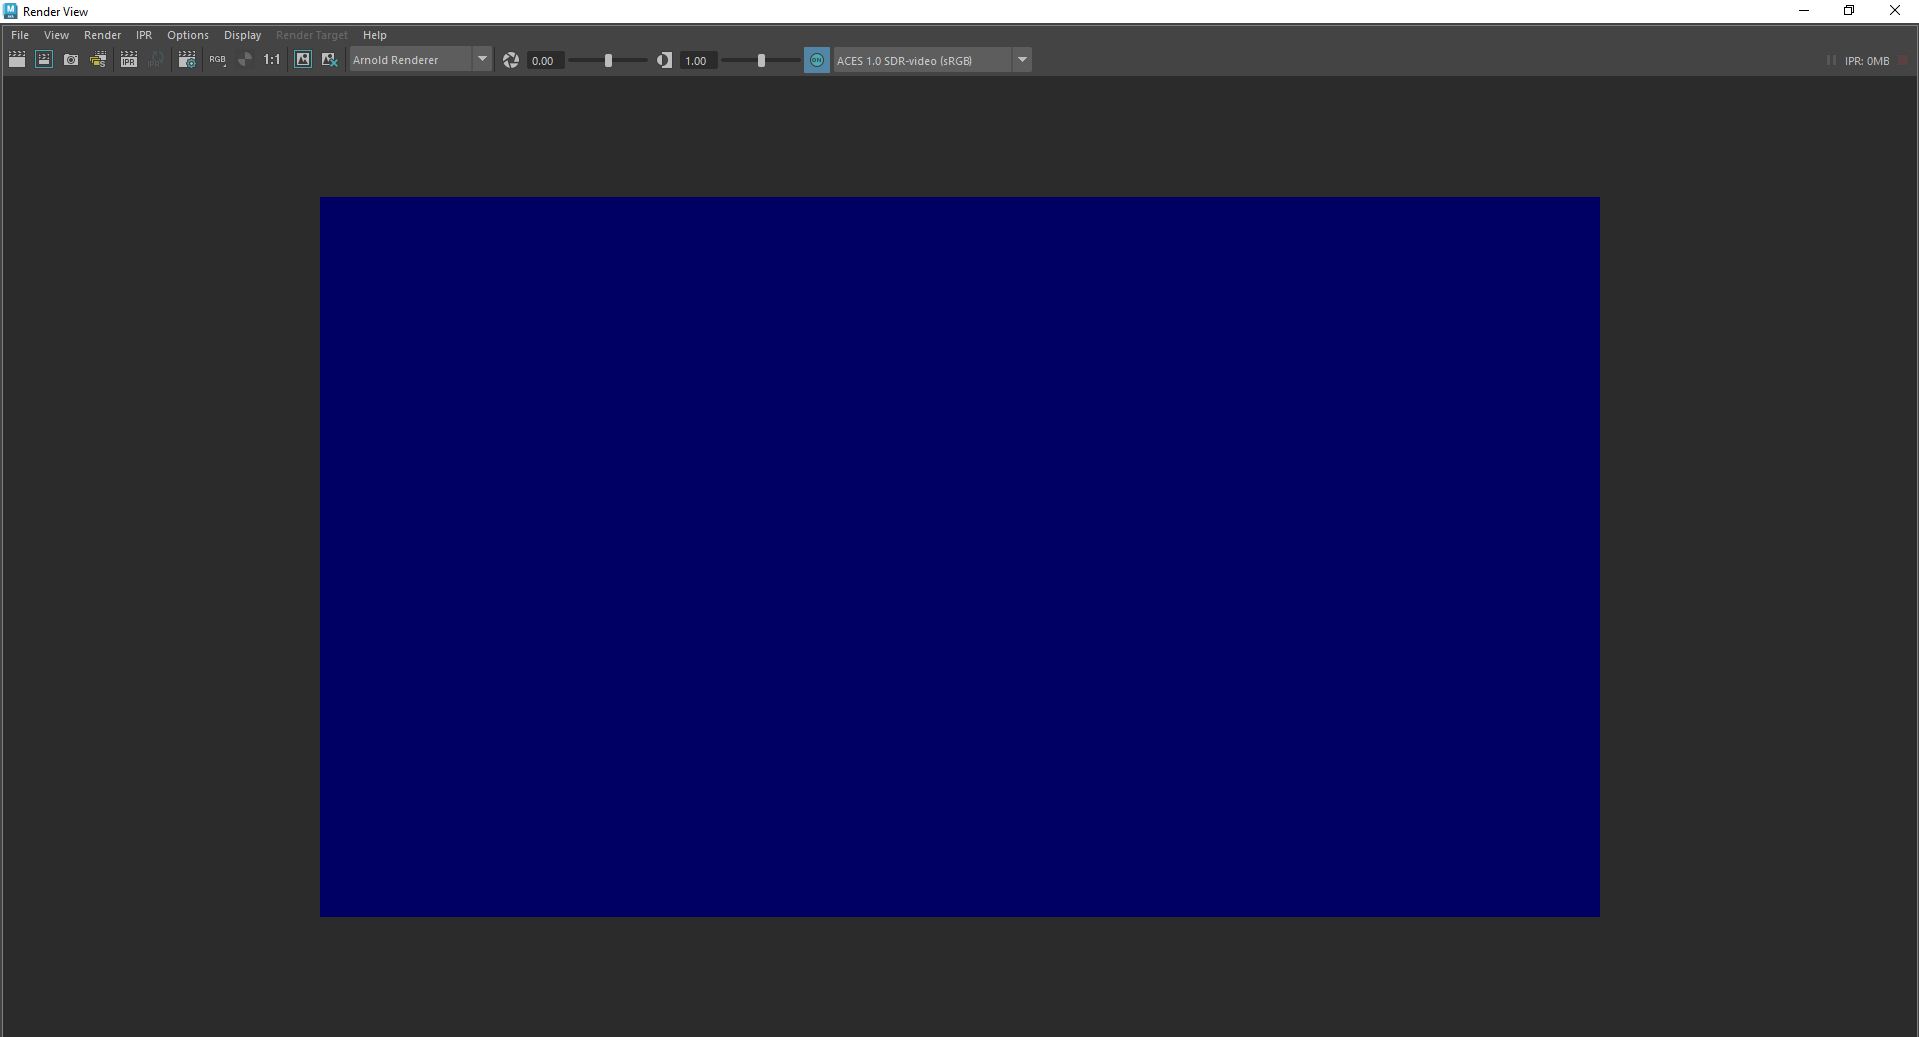Open the ACES 1.0 SDR-video view transform dropdown
Viewport: 1919px width, 1037px height.
(x=932, y=60)
